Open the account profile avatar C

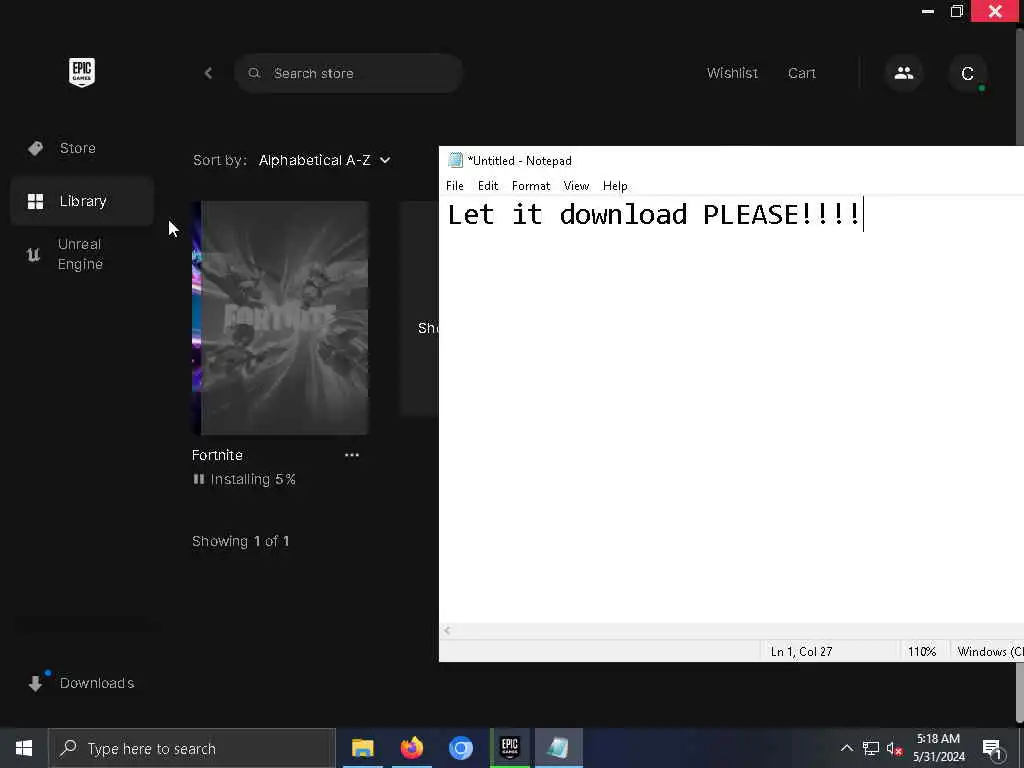[967, 73]
